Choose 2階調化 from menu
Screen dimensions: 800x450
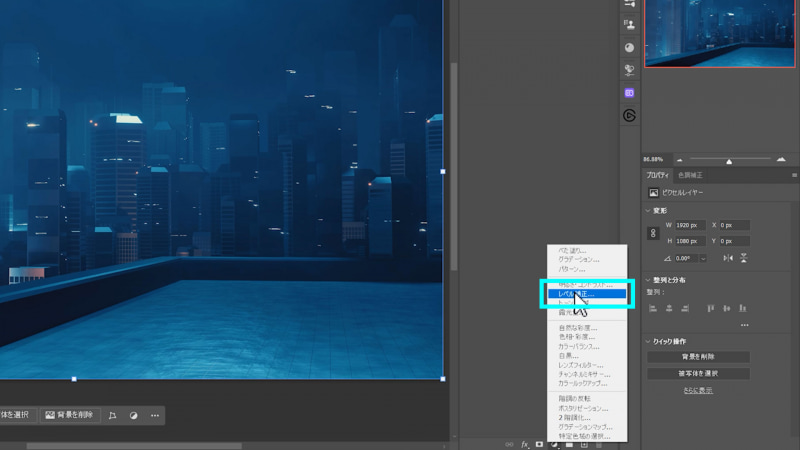tap(587, 417)
